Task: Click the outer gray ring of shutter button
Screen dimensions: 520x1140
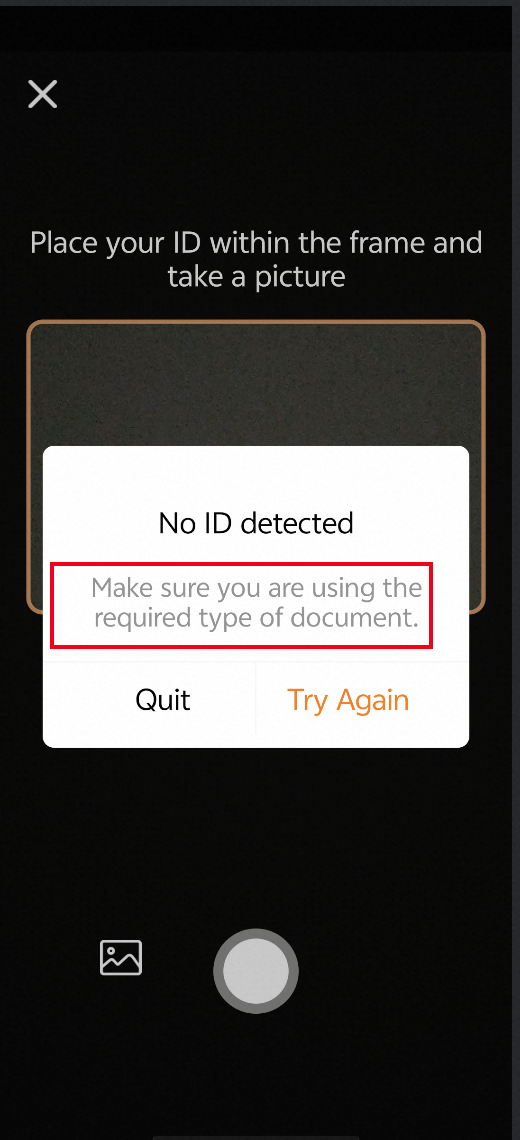Action: tap(256, 934)
